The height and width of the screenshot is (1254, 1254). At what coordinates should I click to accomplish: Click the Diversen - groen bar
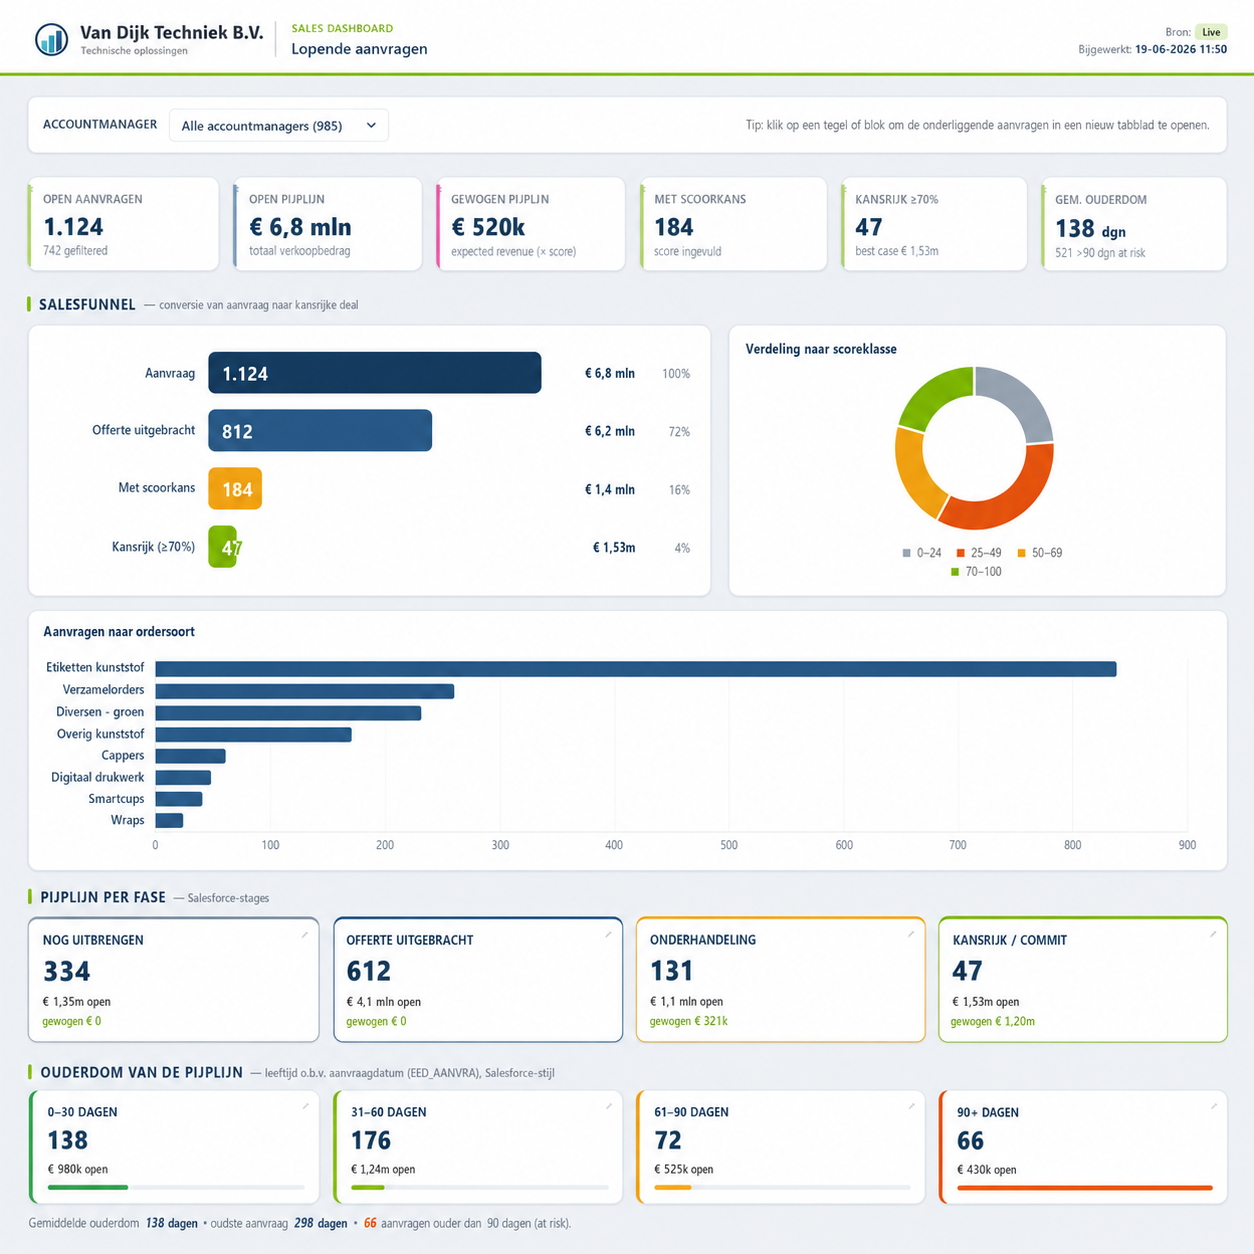point(288,713)
